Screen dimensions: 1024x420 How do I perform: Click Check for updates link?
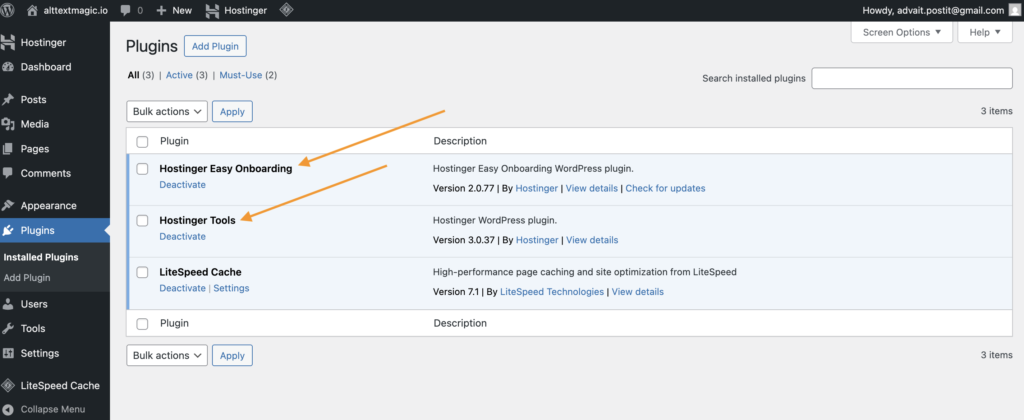pos(665,188)
